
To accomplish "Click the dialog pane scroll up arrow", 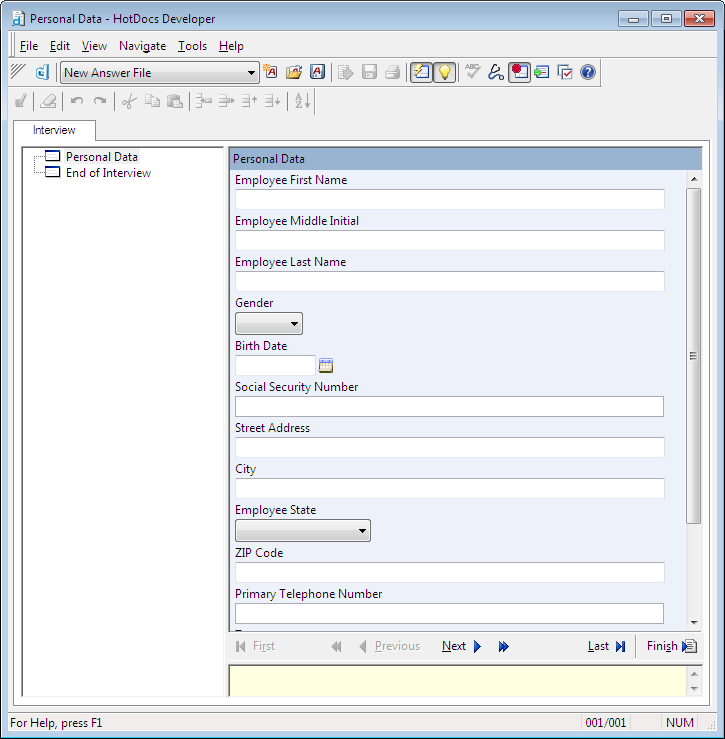I will tap(694, 179).
